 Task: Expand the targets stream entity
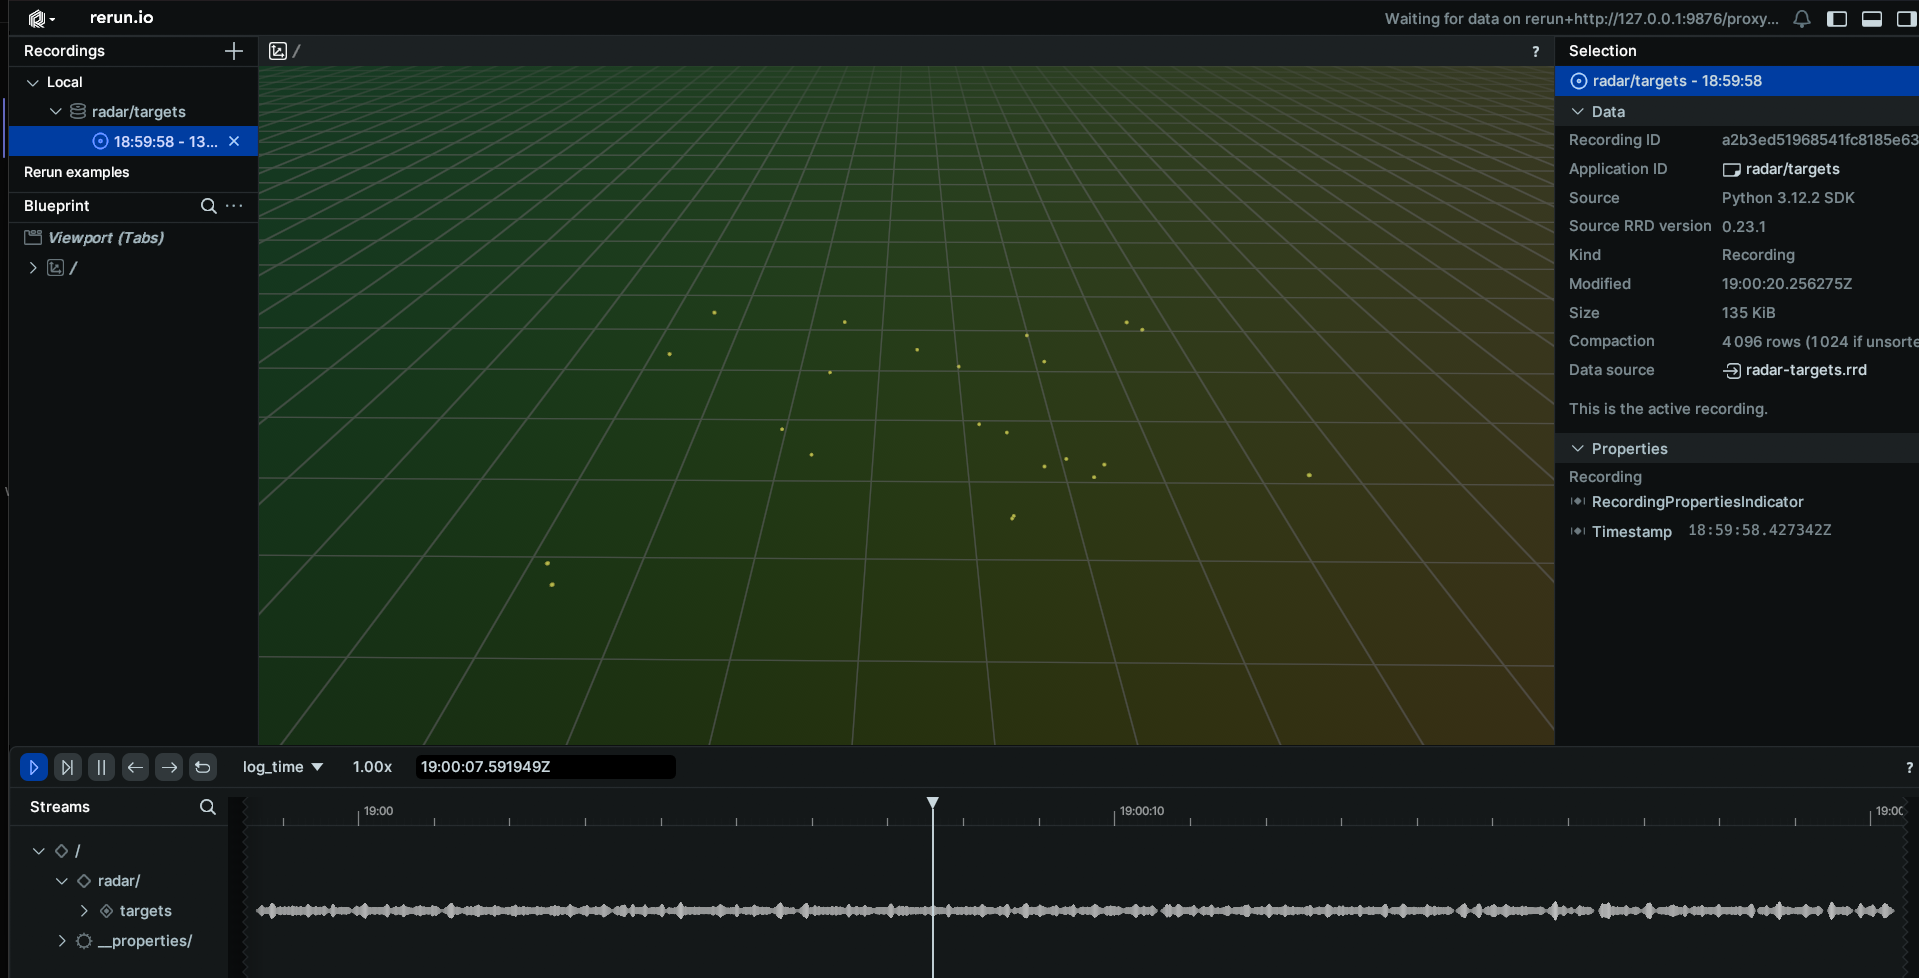(x=84, y=911)
